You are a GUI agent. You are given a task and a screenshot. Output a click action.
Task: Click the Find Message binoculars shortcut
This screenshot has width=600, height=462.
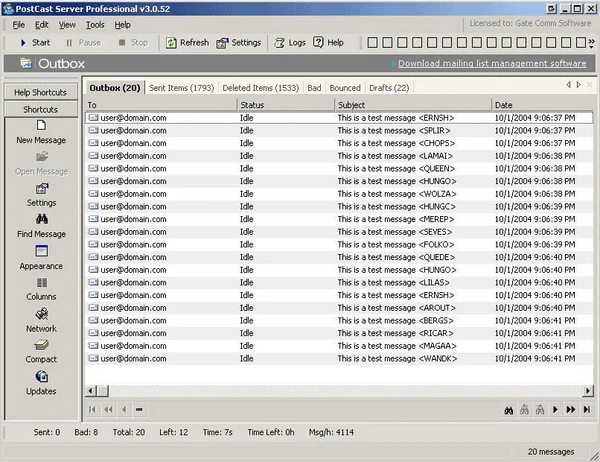42,219
